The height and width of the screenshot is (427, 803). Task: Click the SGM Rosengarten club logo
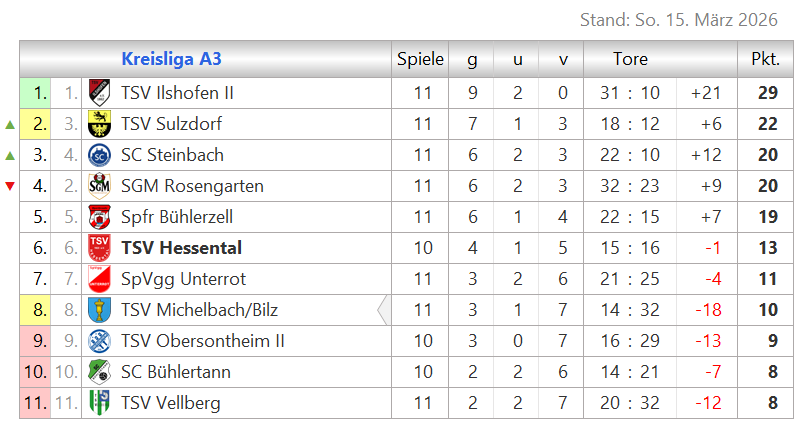click(99, 186)
